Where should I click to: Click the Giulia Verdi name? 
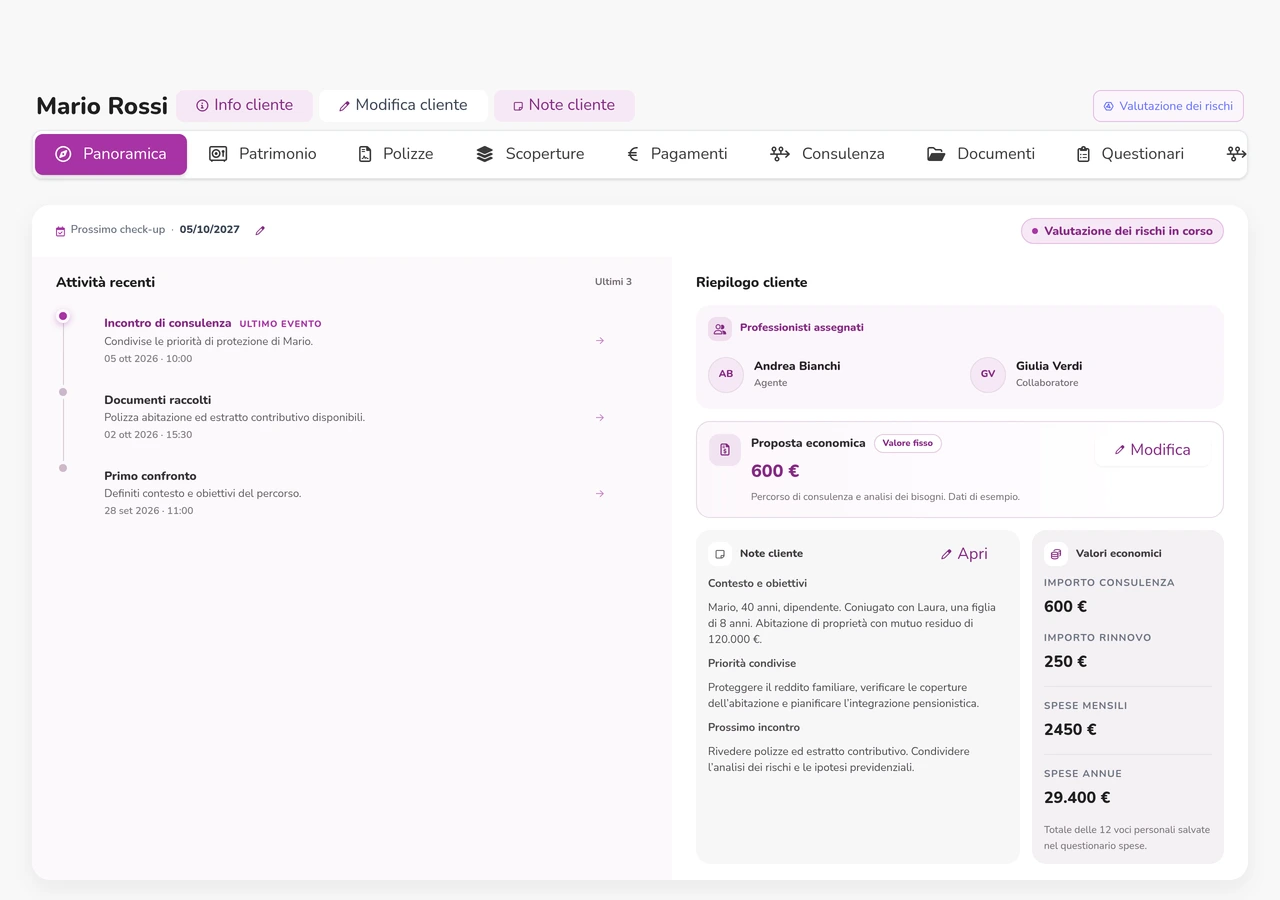tap(1049, 366)
